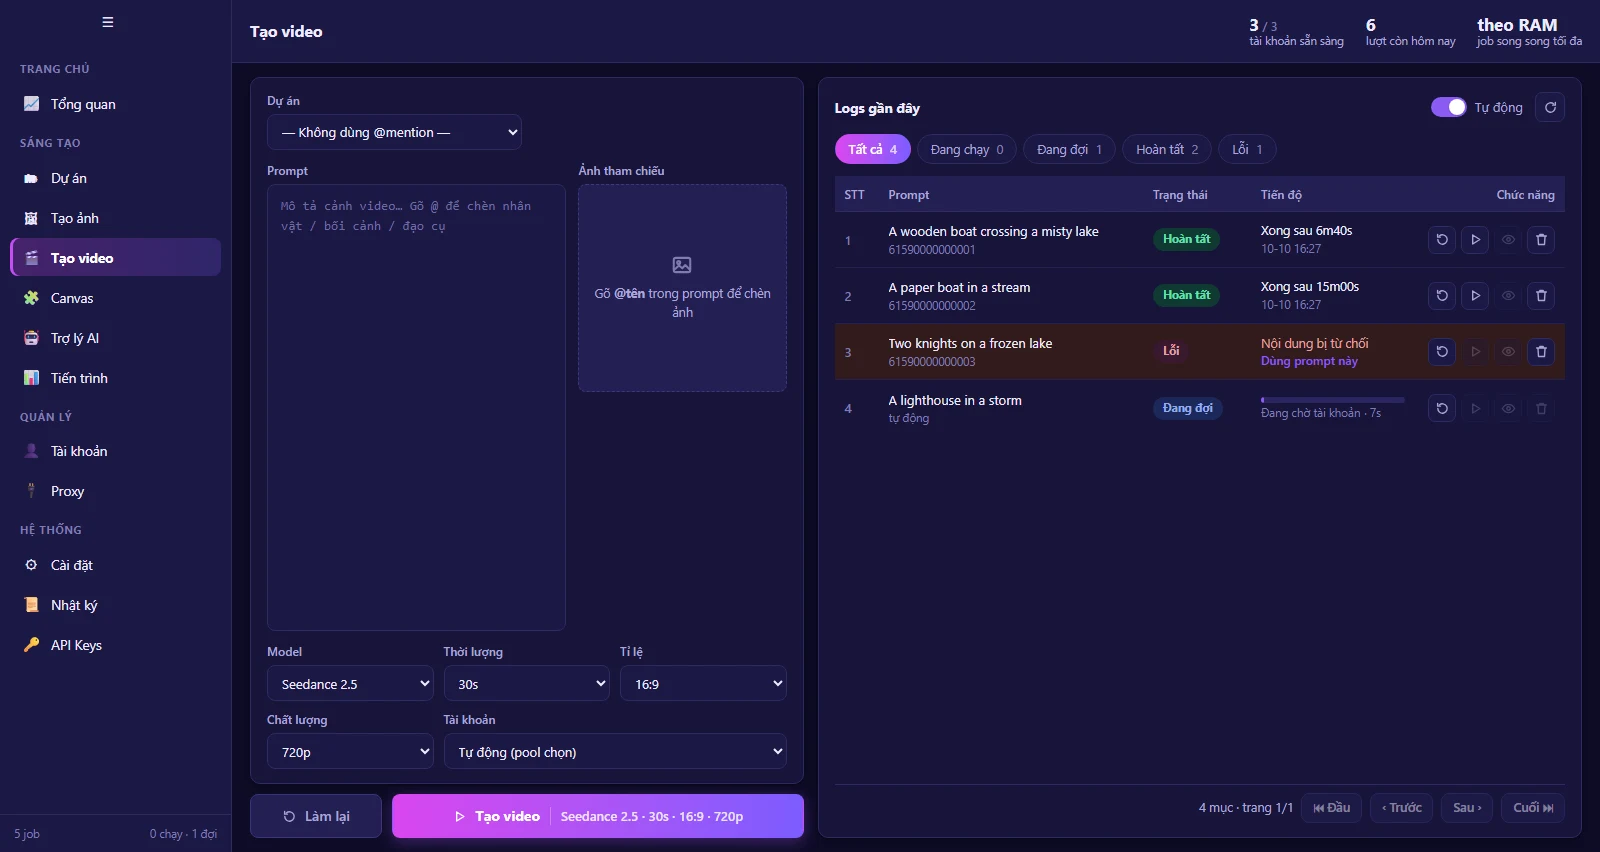Retry the Two knights failed job
1600x852 pixels.
(x=1442, y=352)
